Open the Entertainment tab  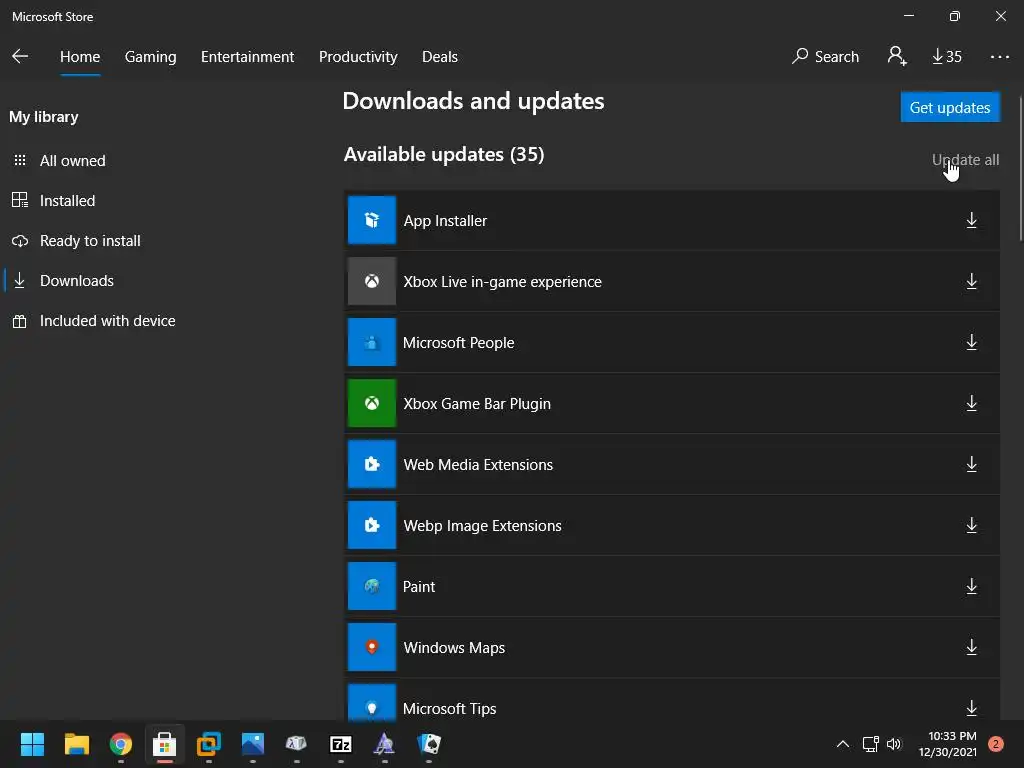click(248, 57)
